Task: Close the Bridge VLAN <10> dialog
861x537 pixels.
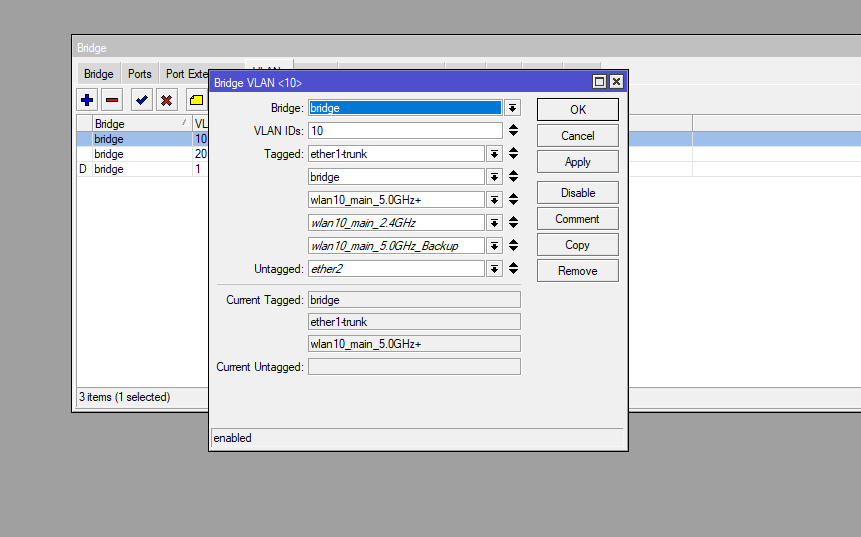Action: (616, 82)
